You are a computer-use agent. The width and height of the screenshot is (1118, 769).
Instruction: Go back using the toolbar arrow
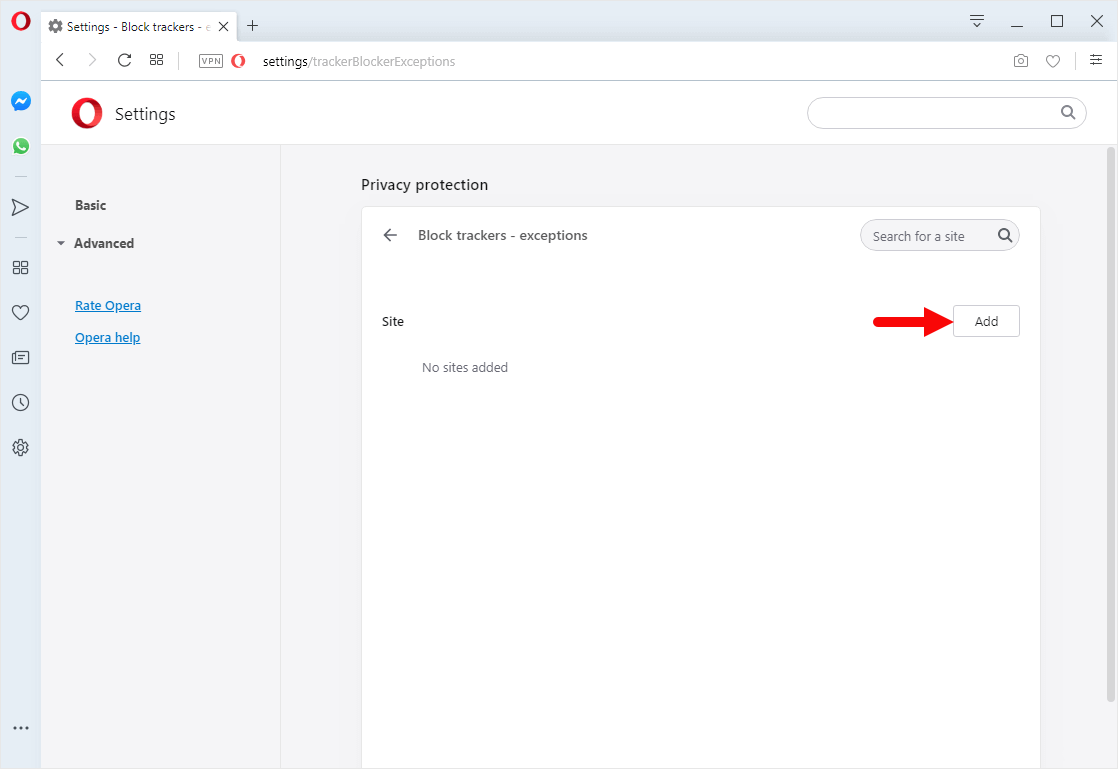click(x=61, y=61)
